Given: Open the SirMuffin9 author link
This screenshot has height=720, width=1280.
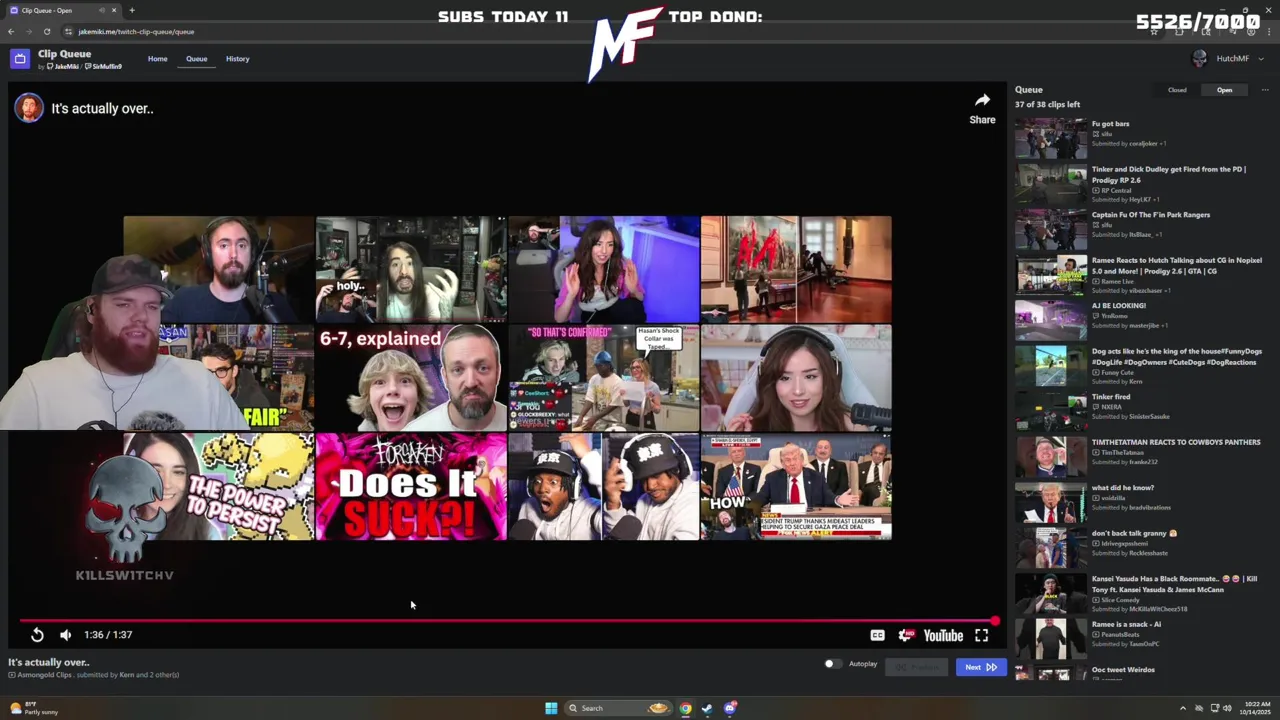Looking at the screenshot, I should click(x=104, y=67).
